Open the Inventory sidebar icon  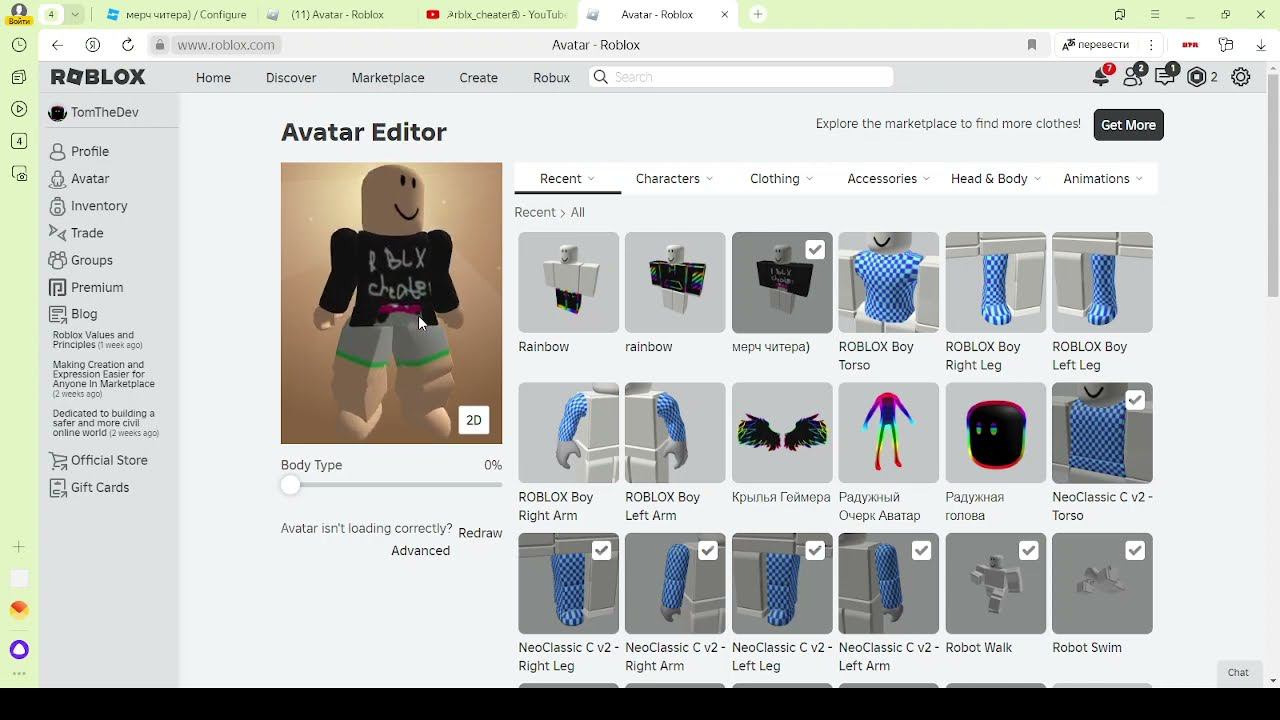58,205
